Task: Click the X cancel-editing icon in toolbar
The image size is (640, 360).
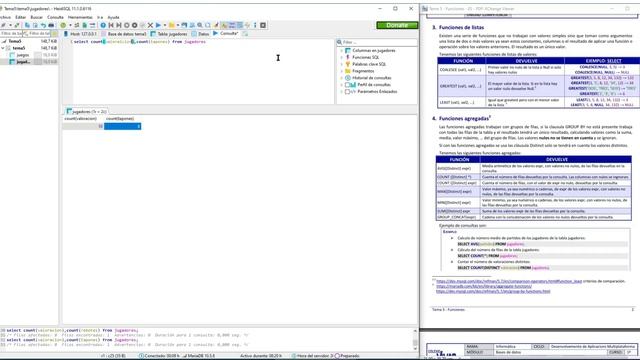Action: point(150,25)
